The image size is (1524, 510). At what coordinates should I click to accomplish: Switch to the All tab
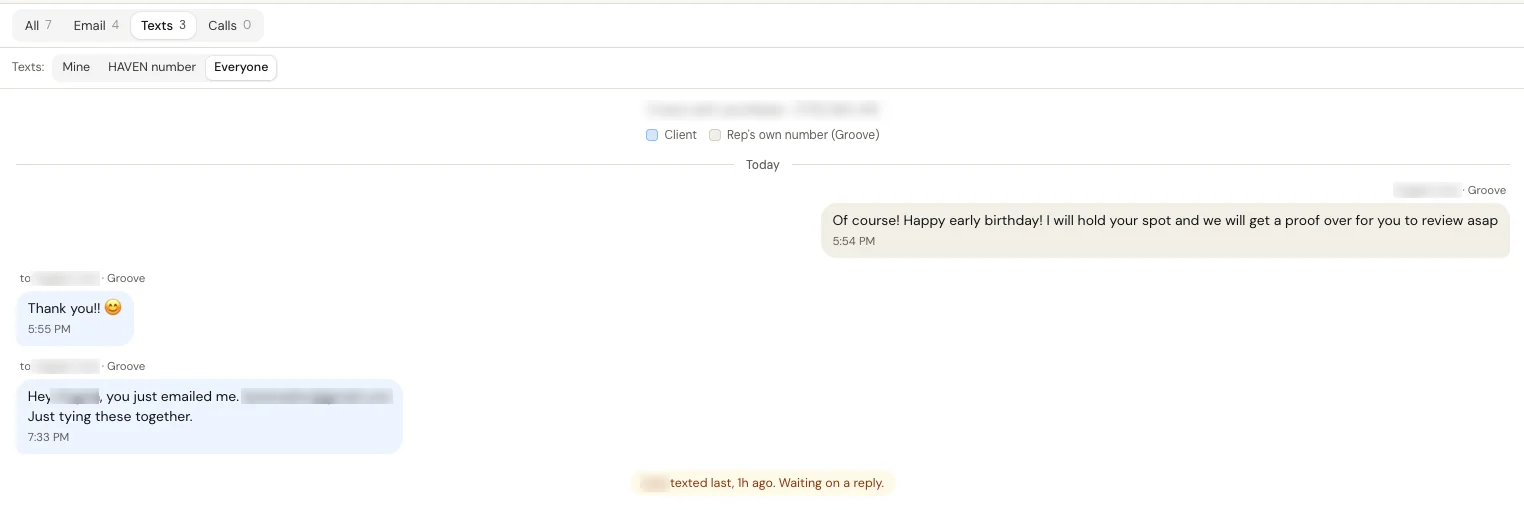pyautogui.click(x=38, y=25)
